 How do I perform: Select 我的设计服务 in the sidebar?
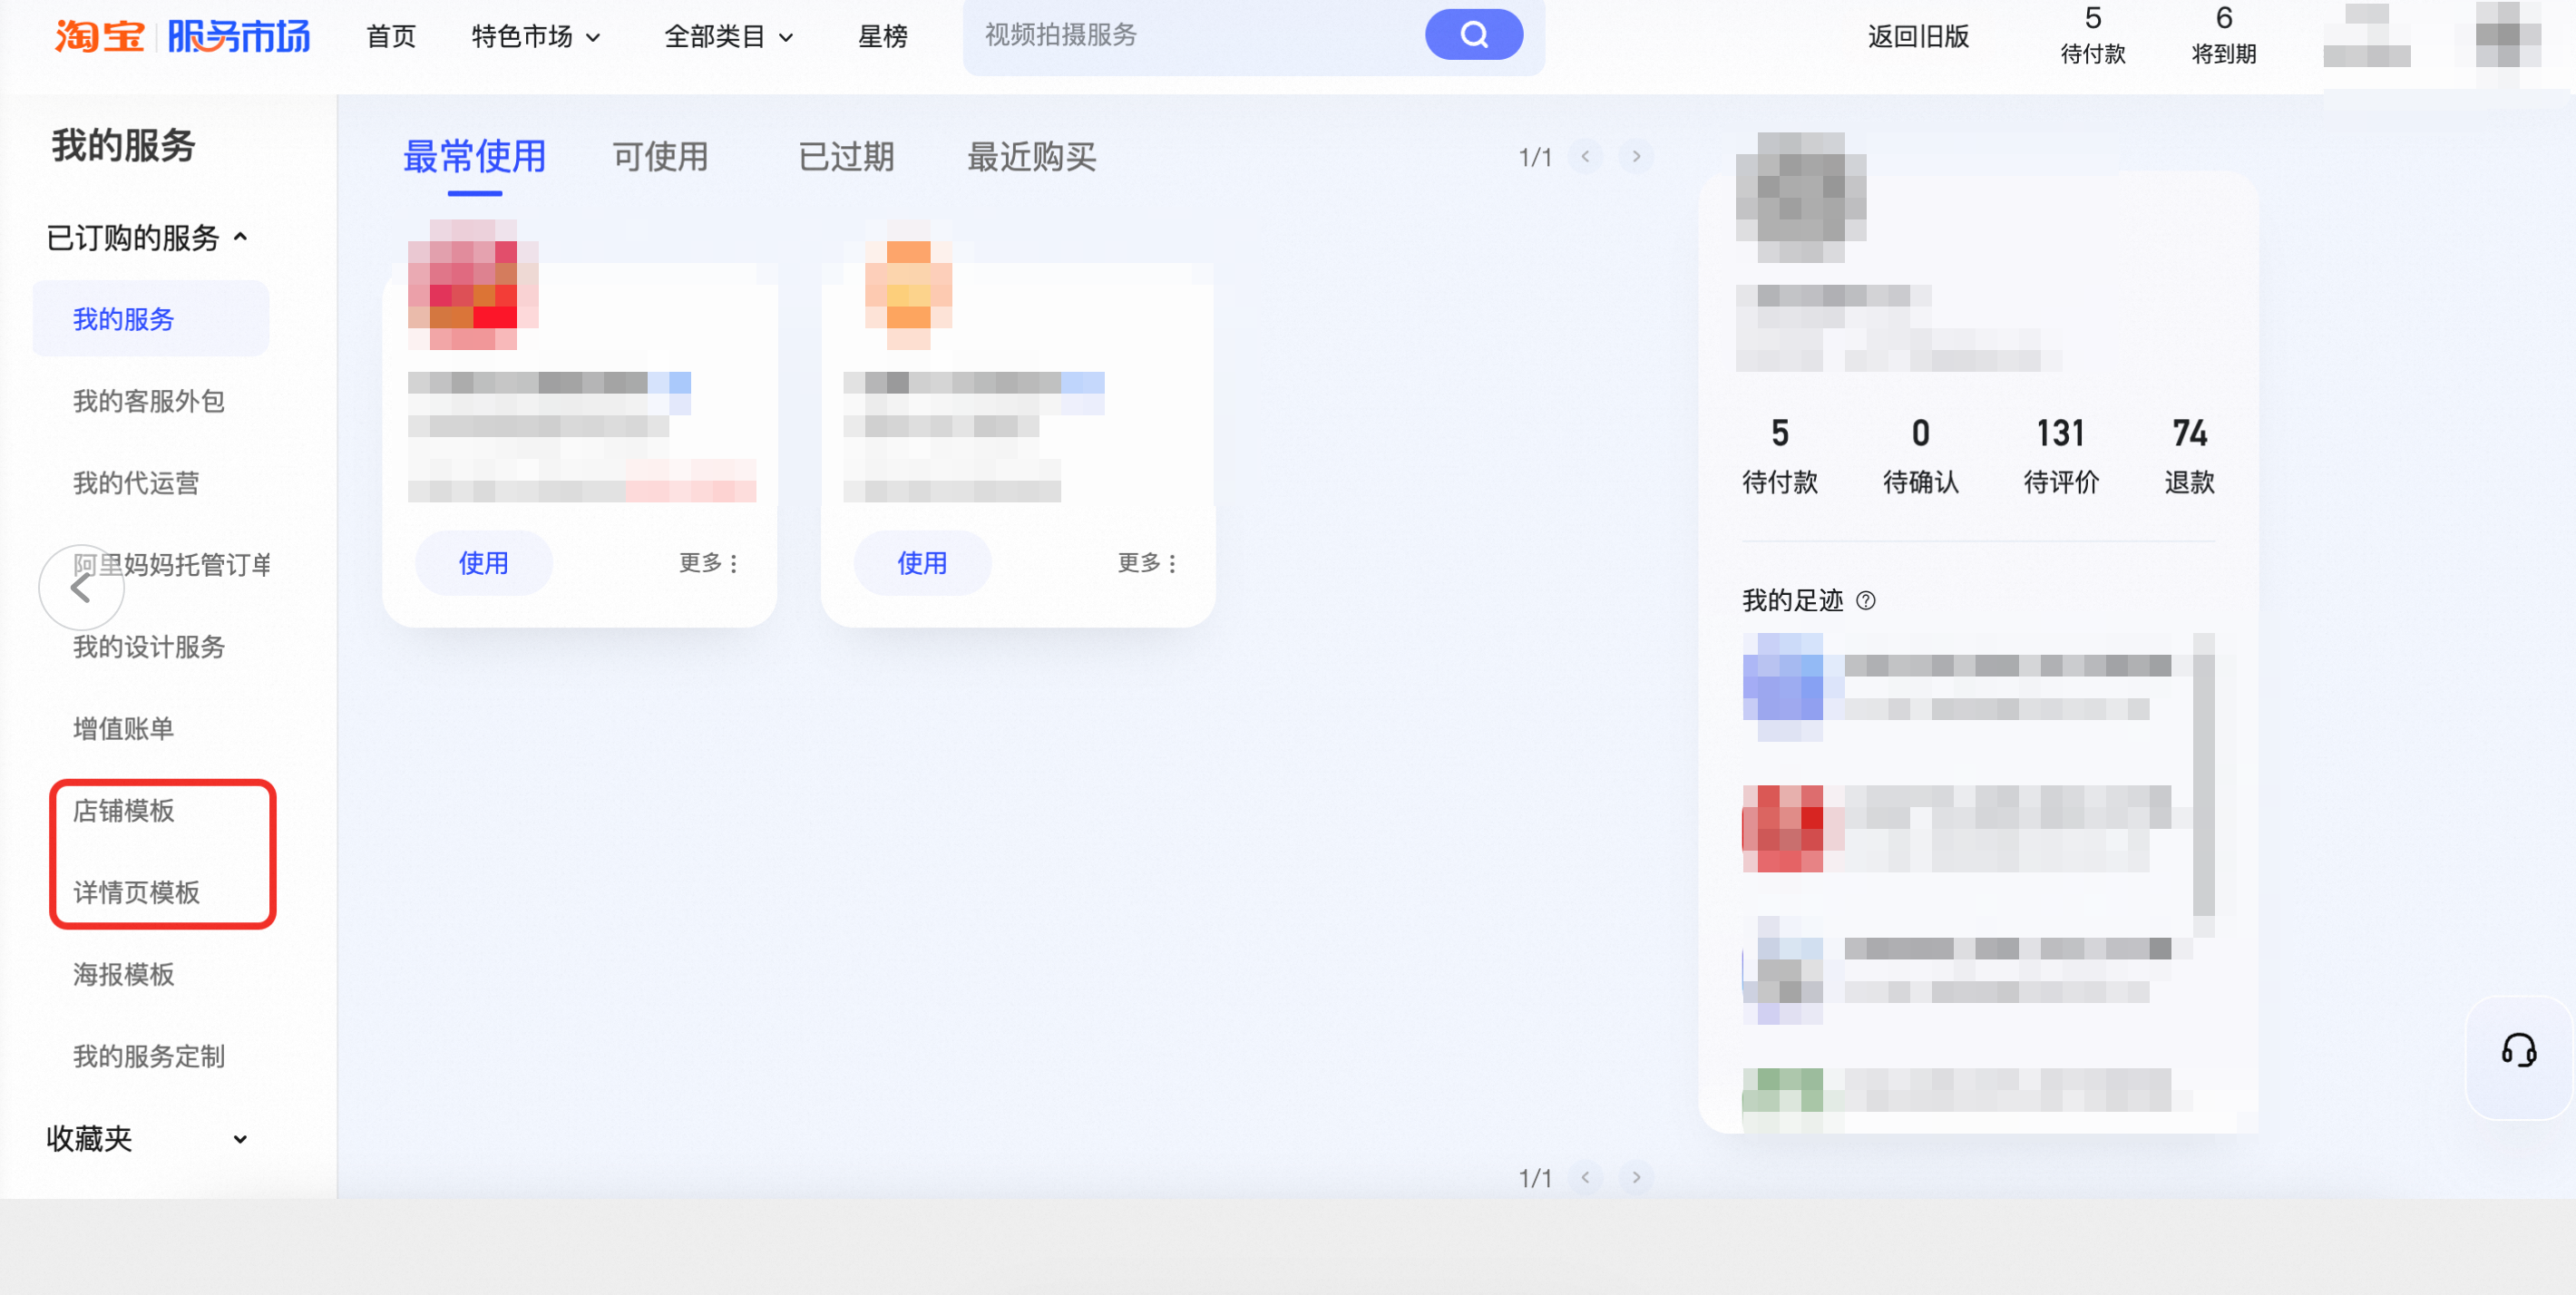(148, 647)
